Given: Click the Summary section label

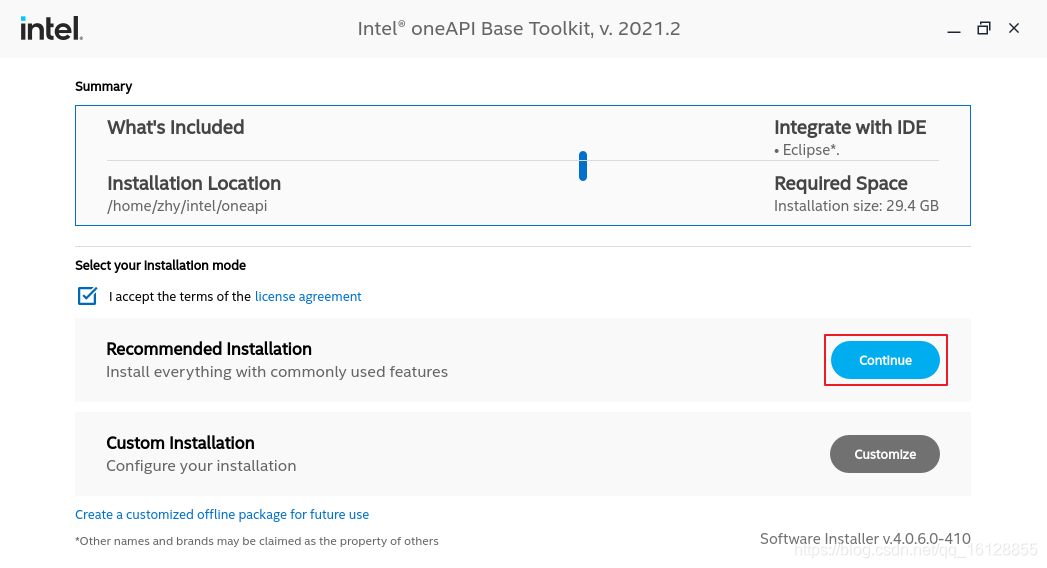Looking at the screenshot, I should [x=103, y=87].
